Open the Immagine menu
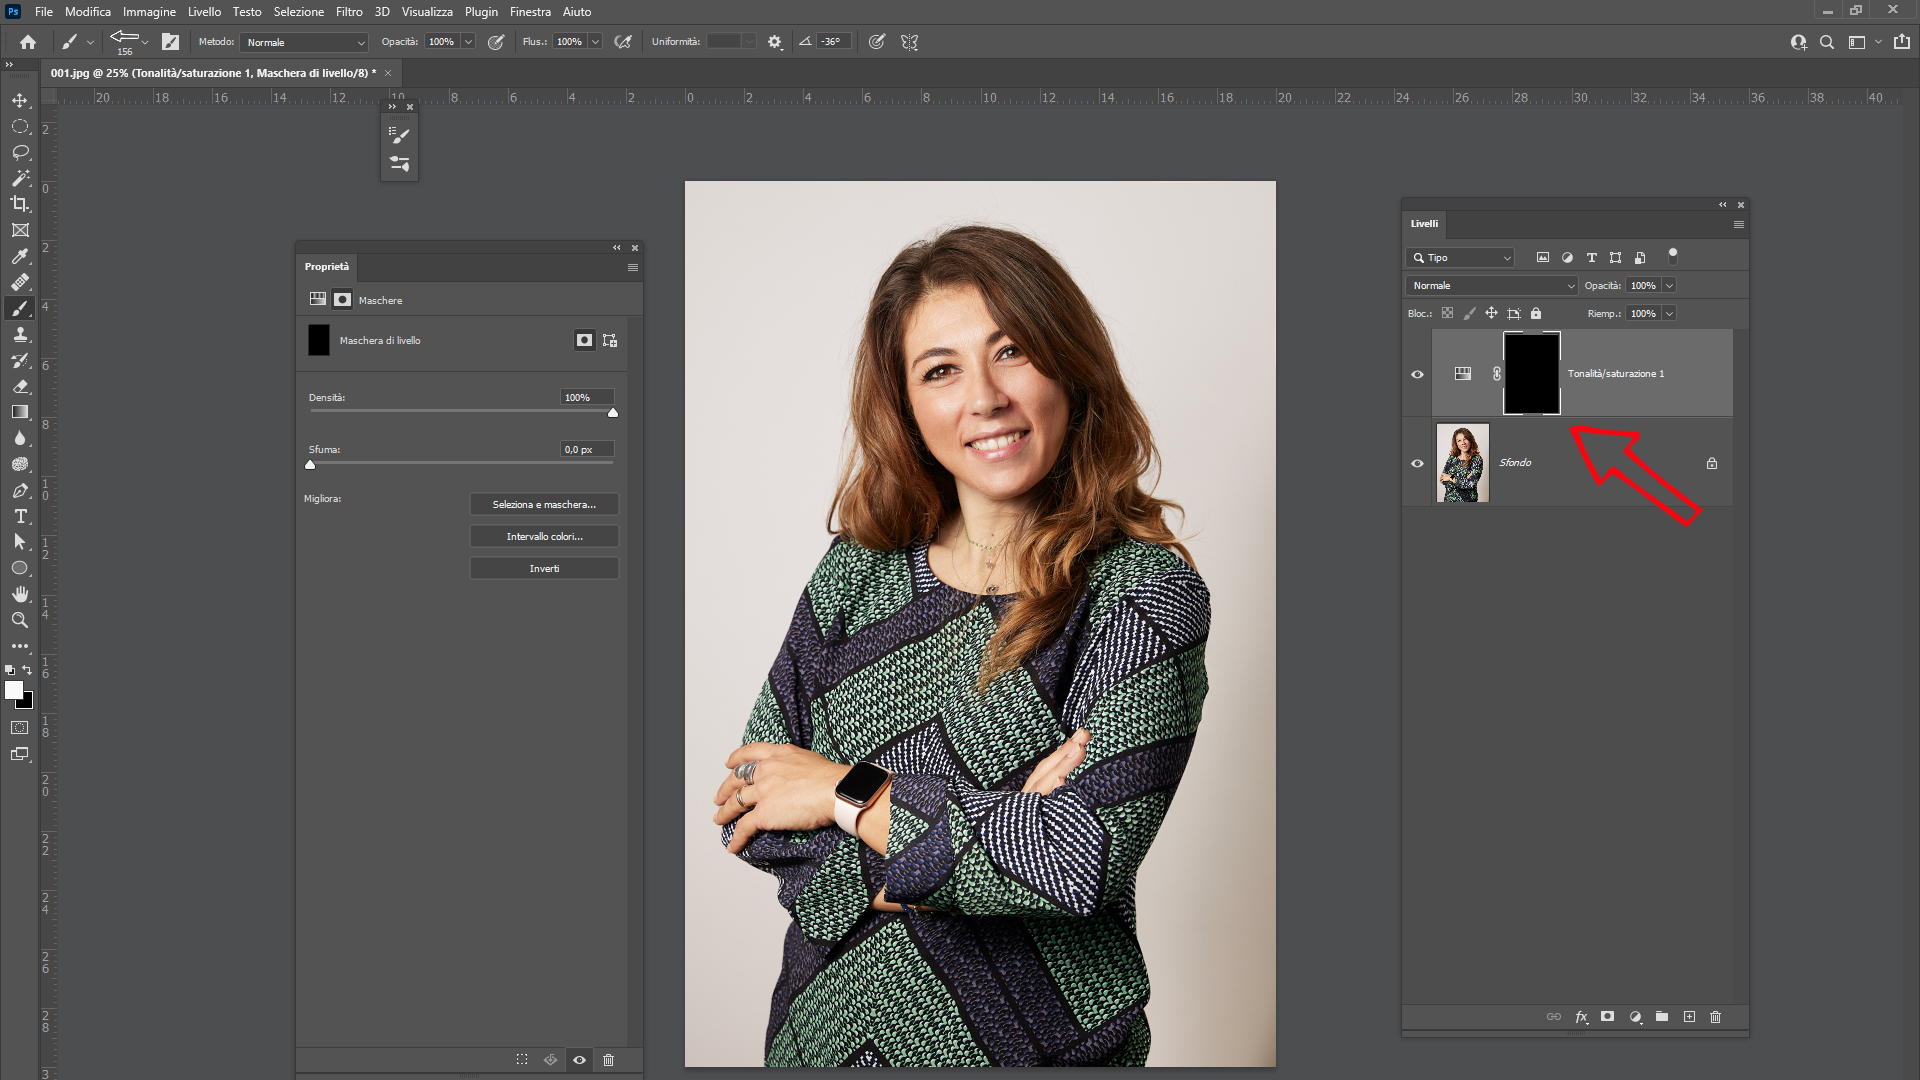This screenshot has height=1080, width=1920. coord(149,12)
